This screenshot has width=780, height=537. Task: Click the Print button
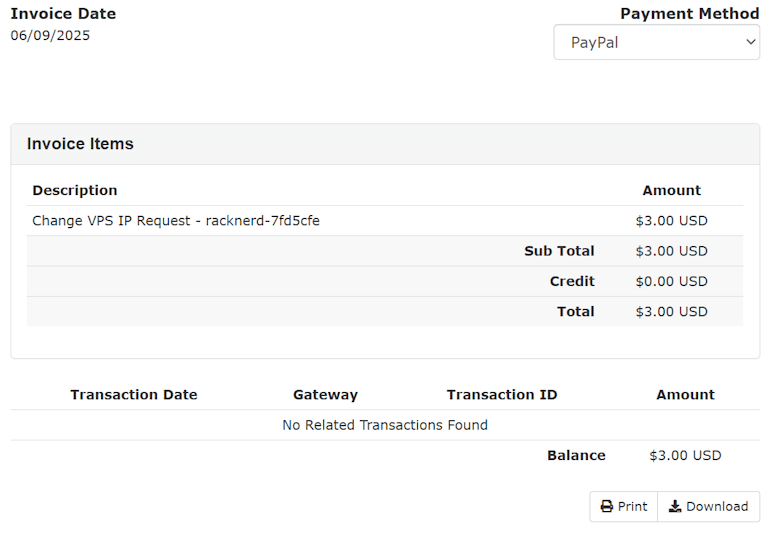[x=624, y=507]
